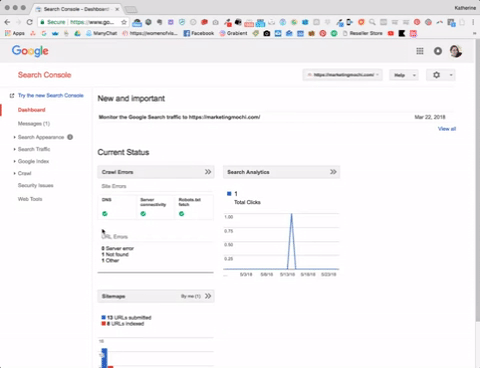
Task: Open the Chrome three-dot menu
Action: coord(473,22)
